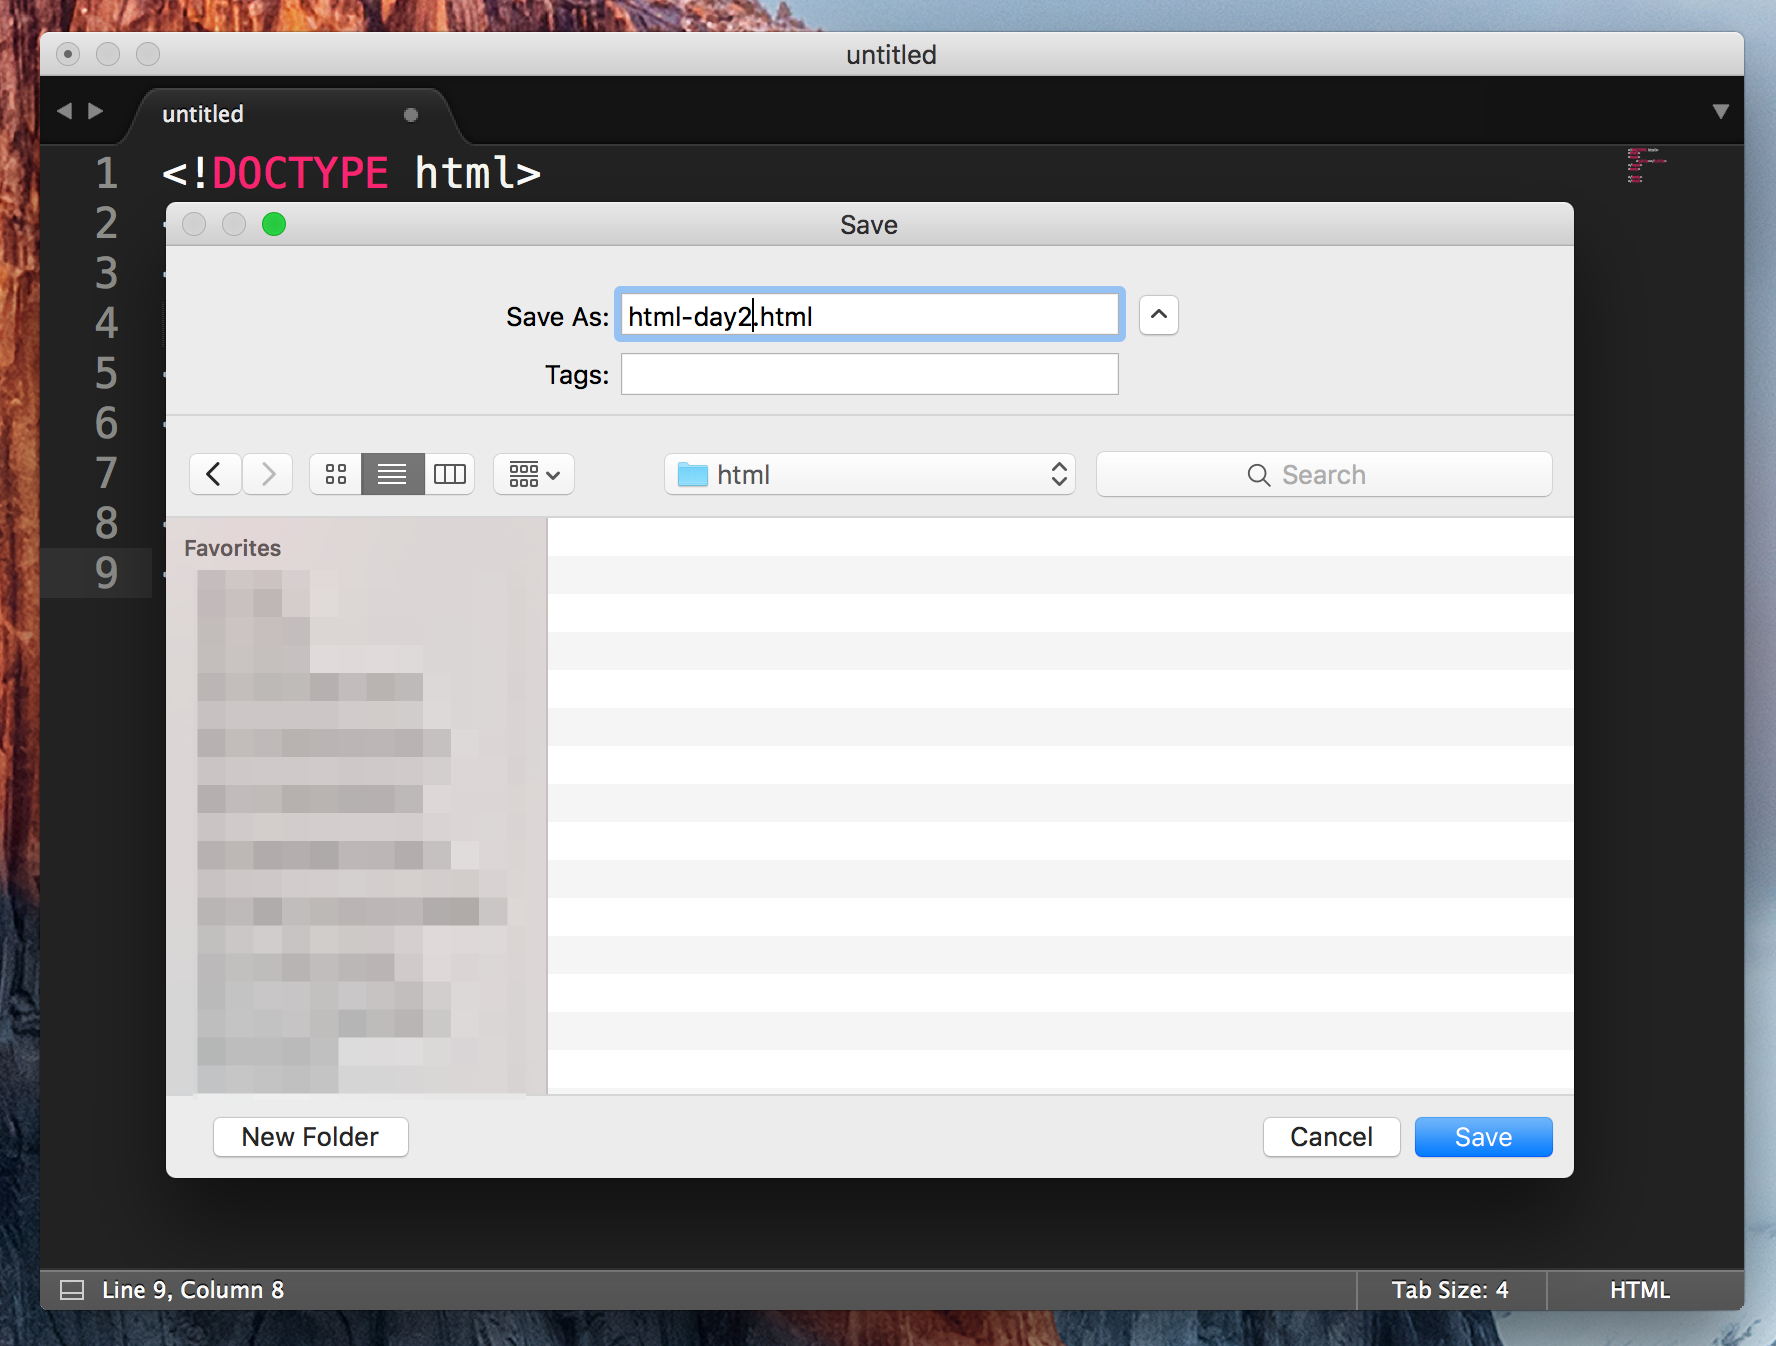Collapse the save dialog with the chevron button
This screenshot has width=1776, height=1346.
point(1158,315)
